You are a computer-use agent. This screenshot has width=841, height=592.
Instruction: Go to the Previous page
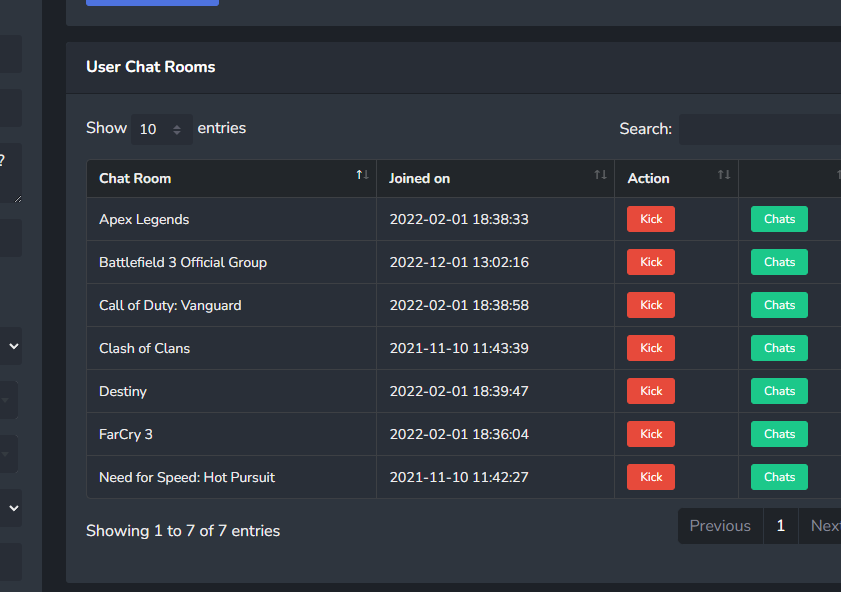[720, 525]
